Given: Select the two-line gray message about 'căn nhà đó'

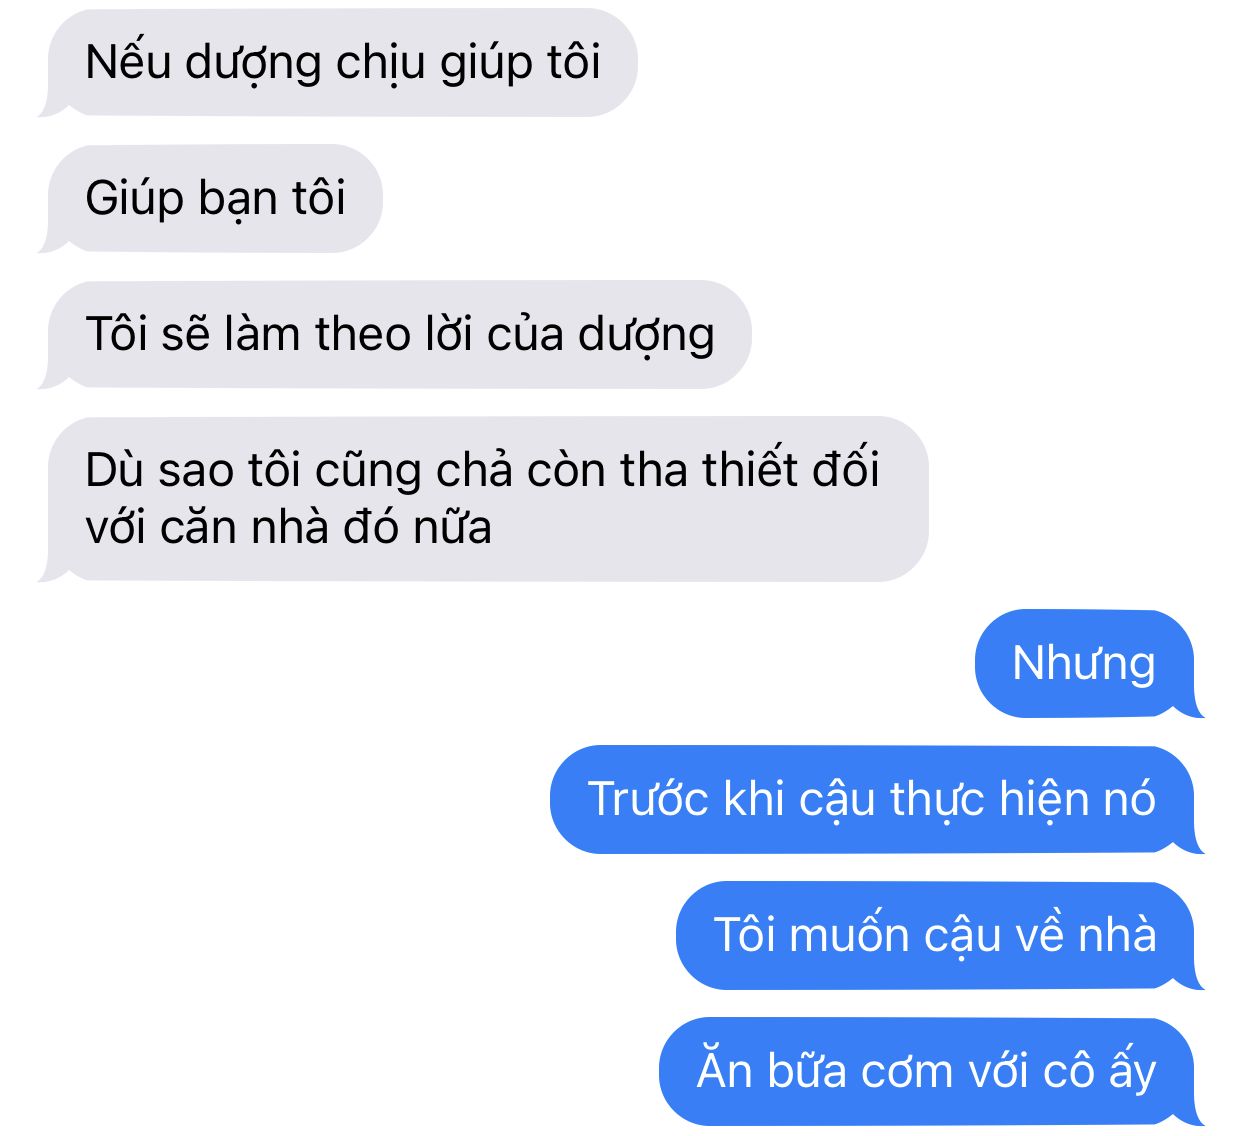Looking at the screenshot, I should (484, 499).
